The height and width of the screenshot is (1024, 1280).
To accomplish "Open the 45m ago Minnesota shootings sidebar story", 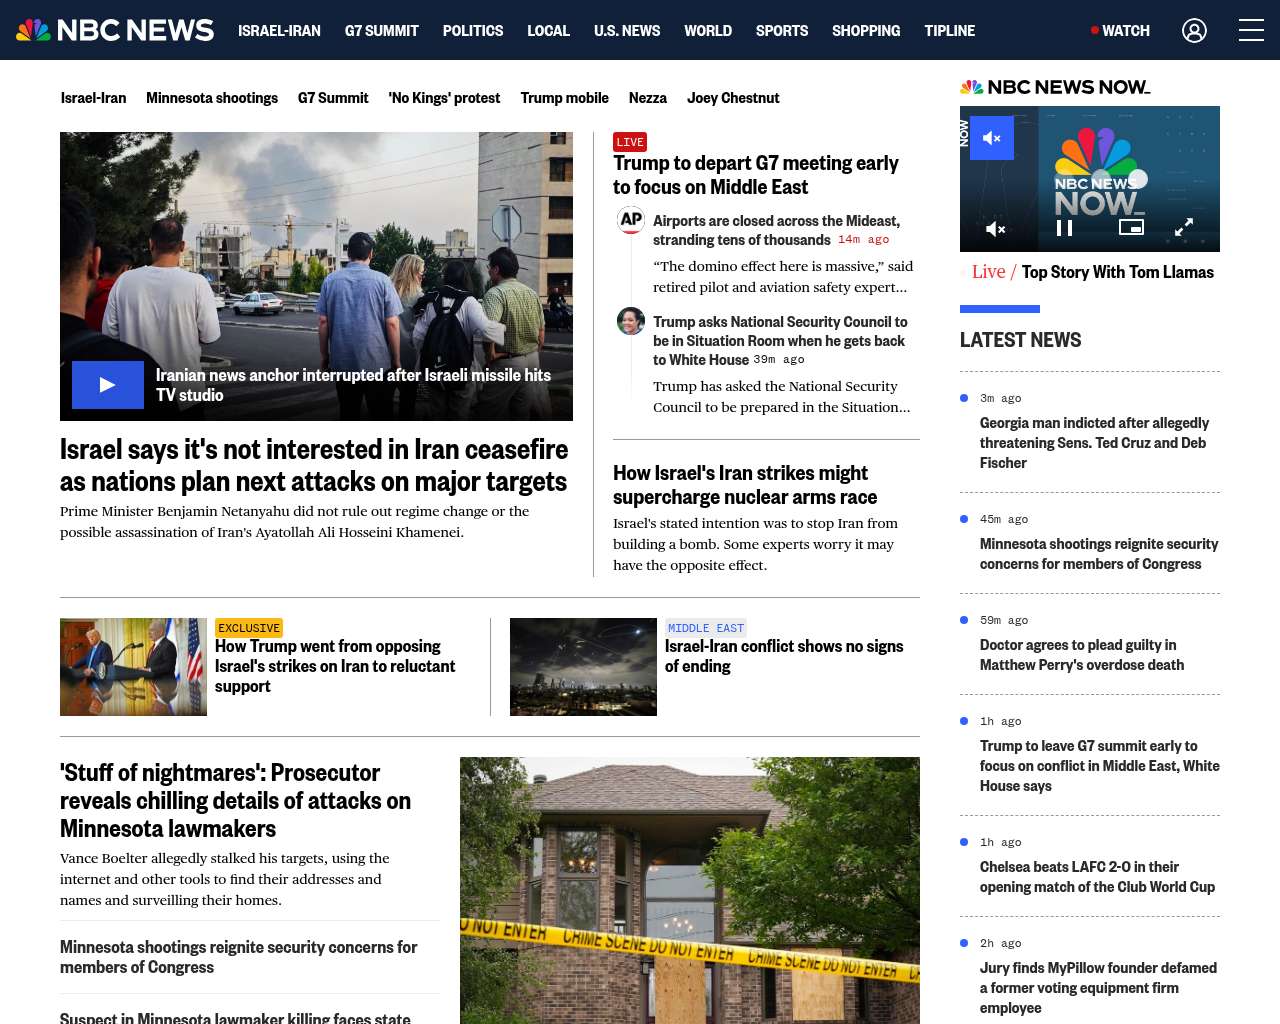I will [x=1099, y=554].
